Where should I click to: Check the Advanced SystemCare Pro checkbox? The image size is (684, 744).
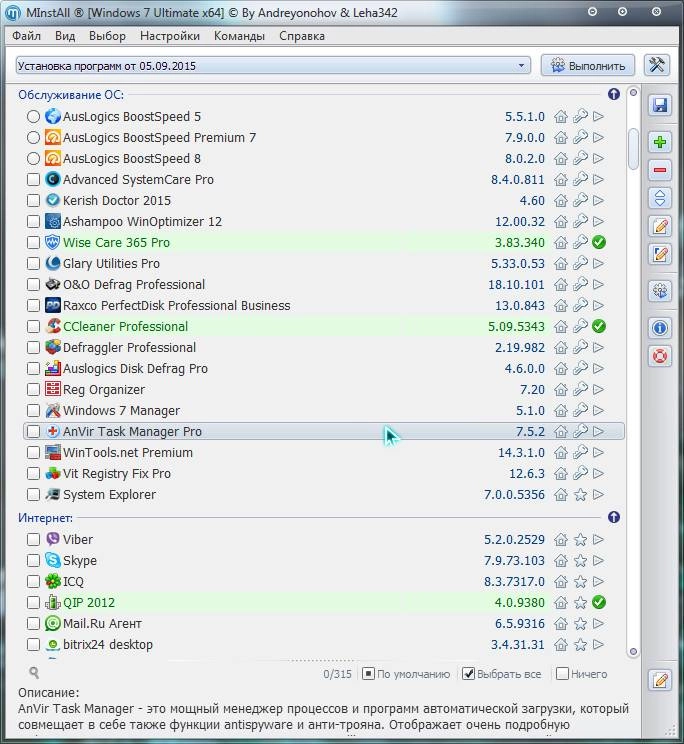tap(33, 179)
